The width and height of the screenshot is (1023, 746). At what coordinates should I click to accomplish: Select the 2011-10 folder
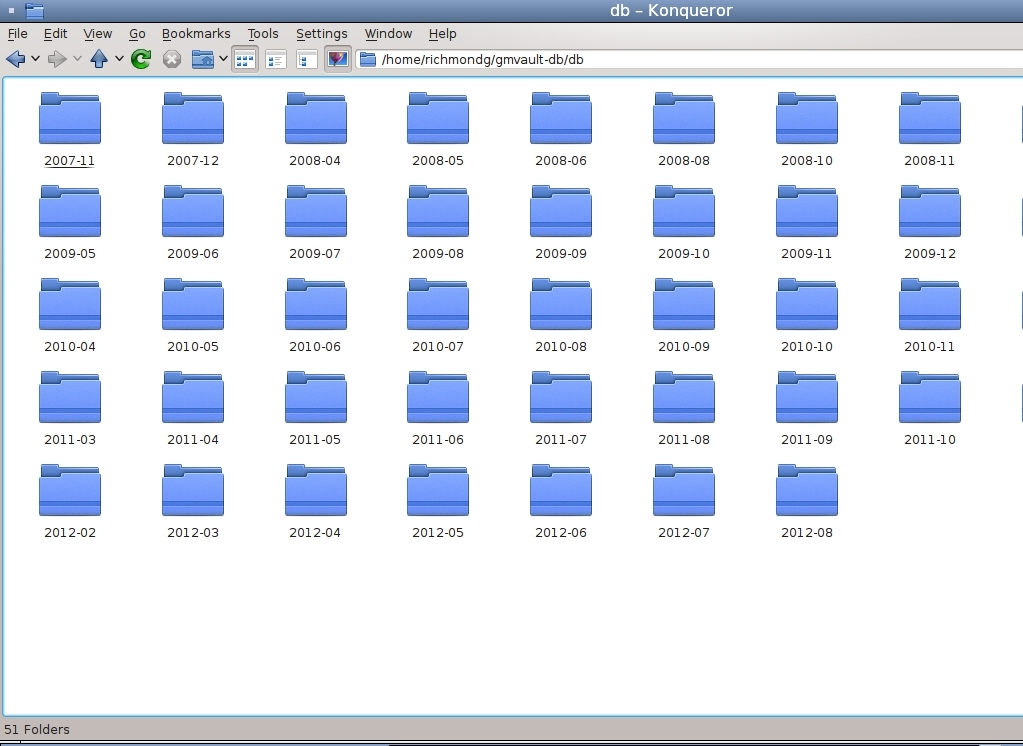(930, 397)
